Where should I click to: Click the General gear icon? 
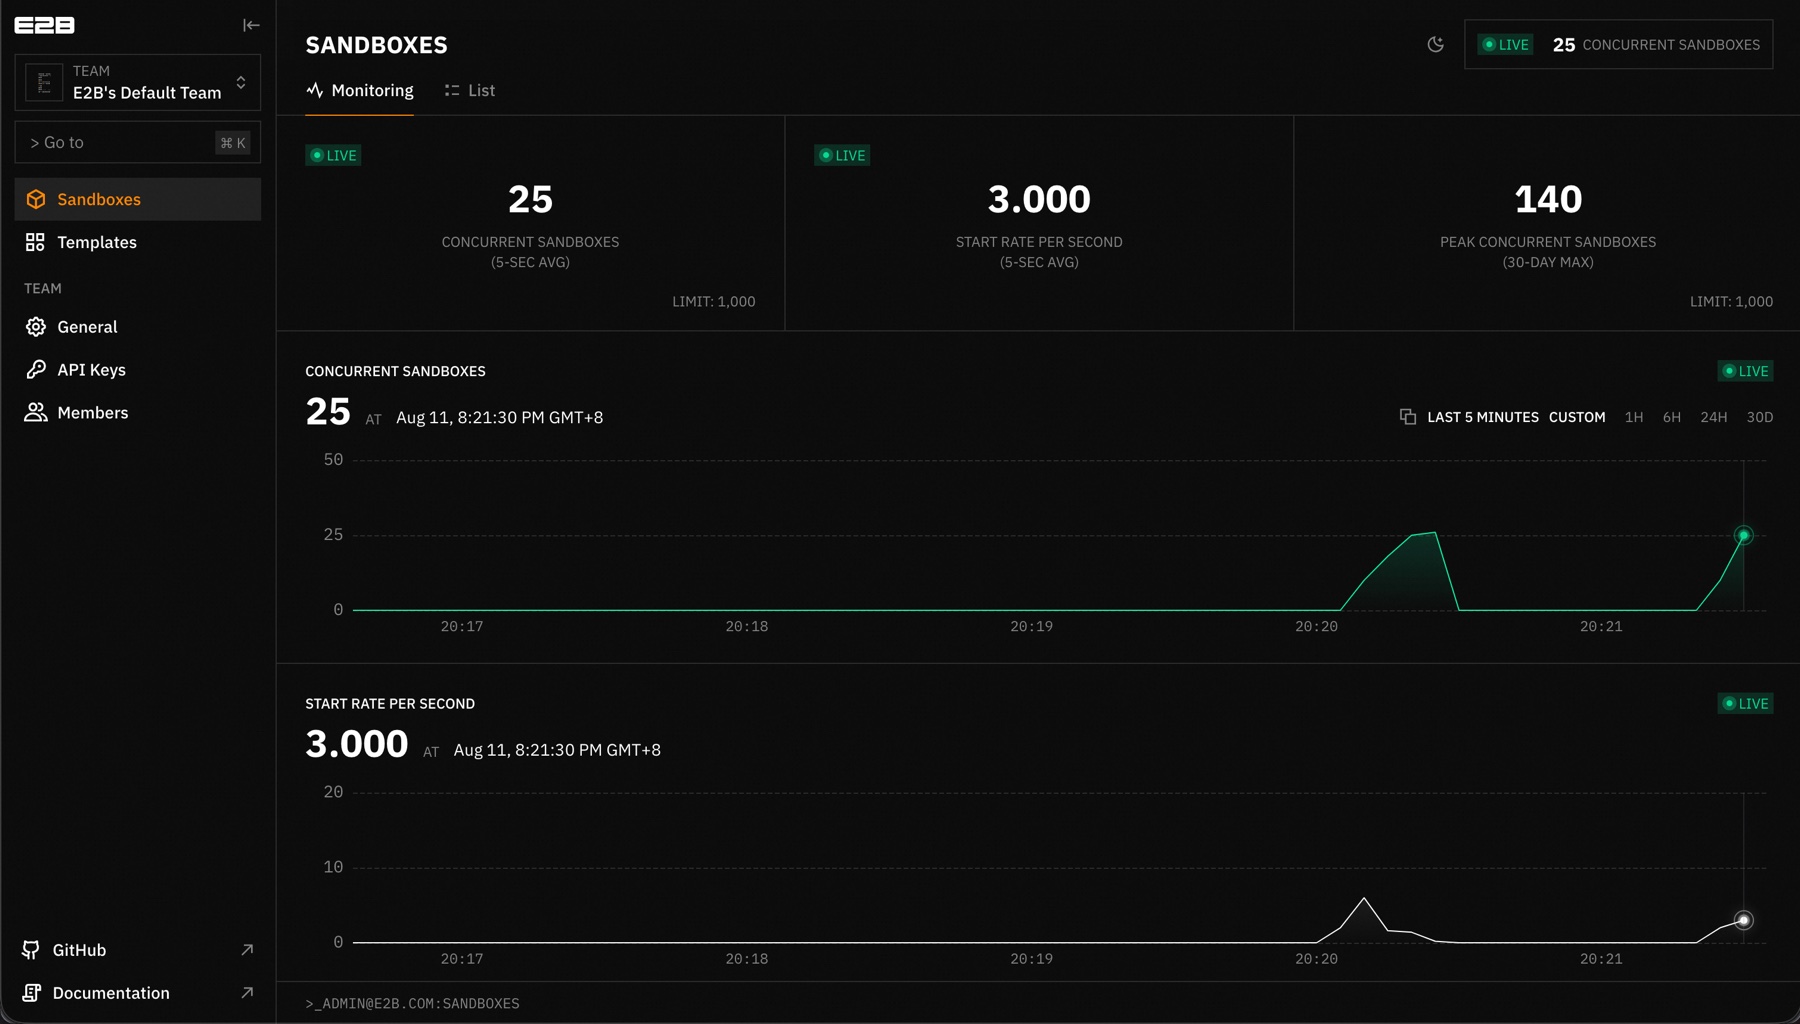click(x=36, y=327)
